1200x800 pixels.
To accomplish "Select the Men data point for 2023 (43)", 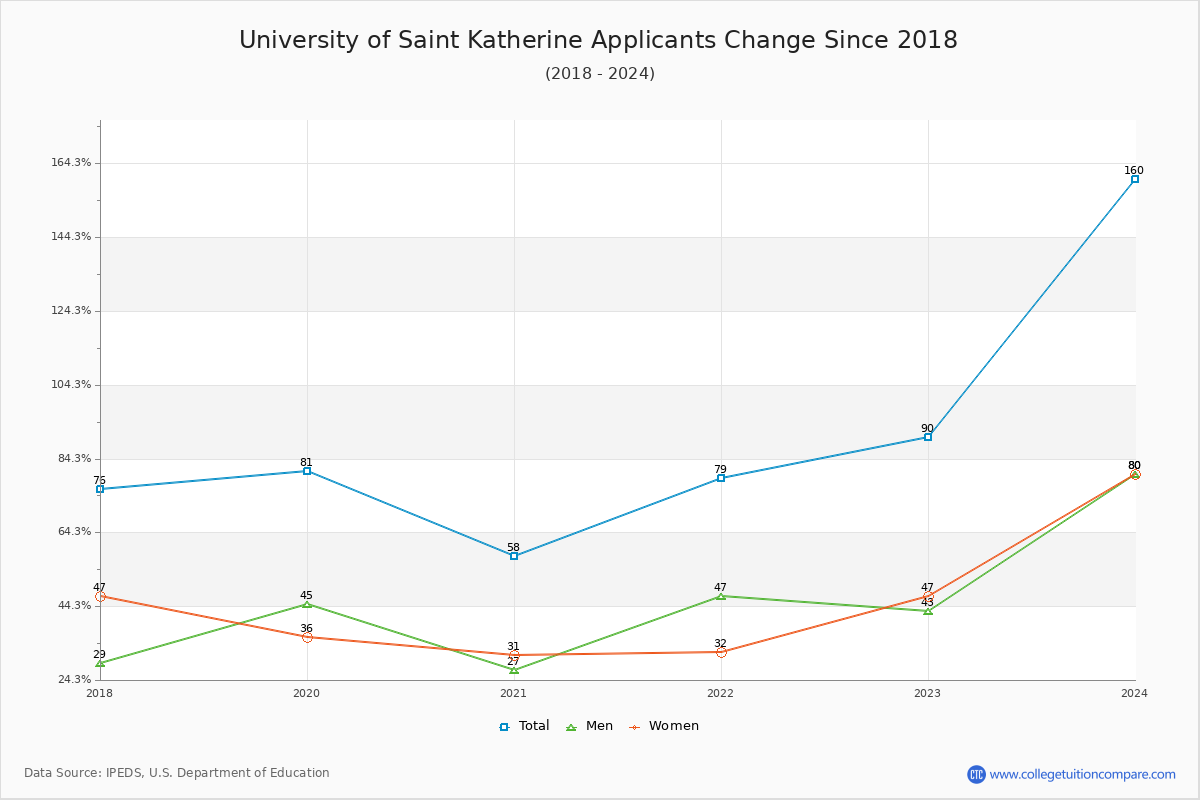I will pyautogui.click(x=928, y=611).
